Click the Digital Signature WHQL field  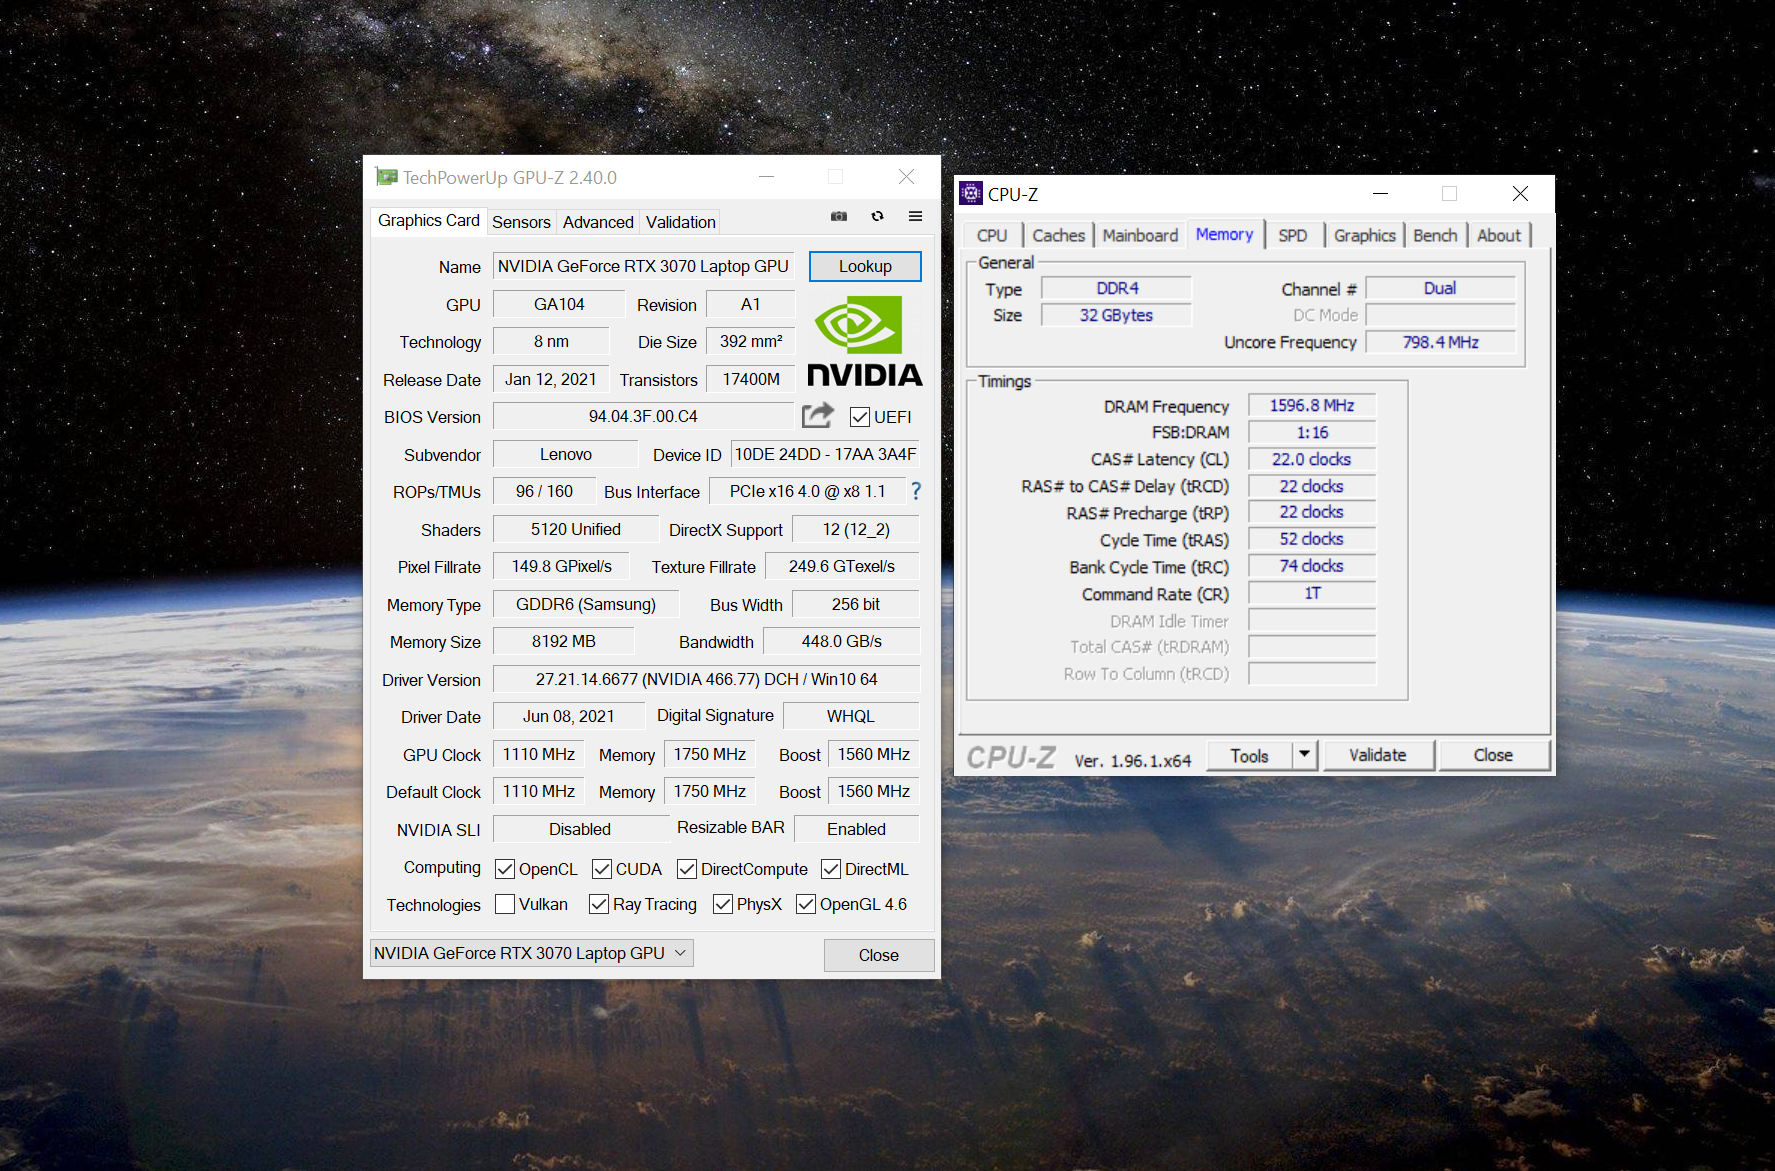(851, 716)
